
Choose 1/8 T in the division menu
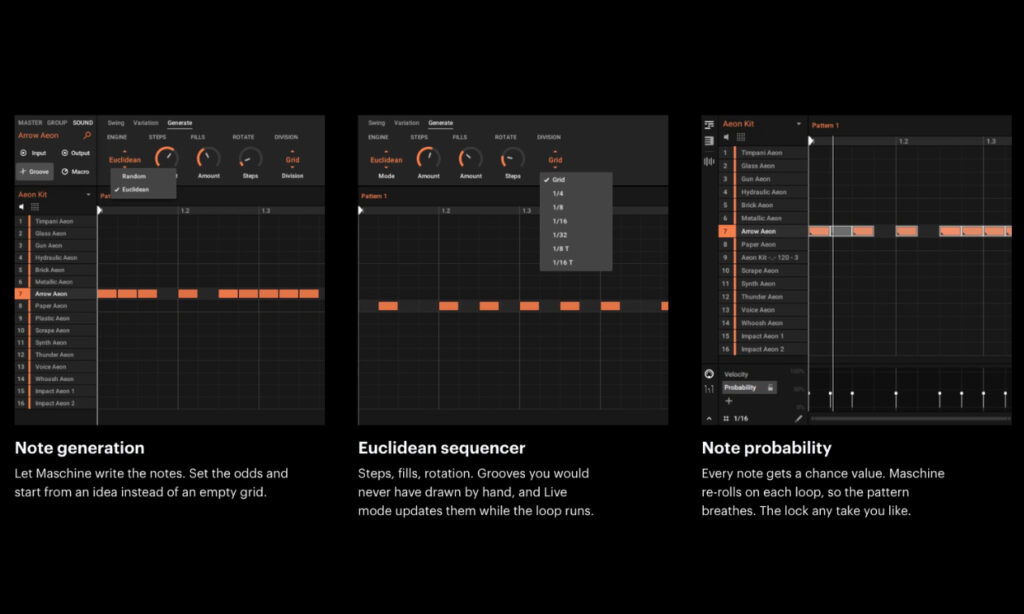[x=576, y=249]
